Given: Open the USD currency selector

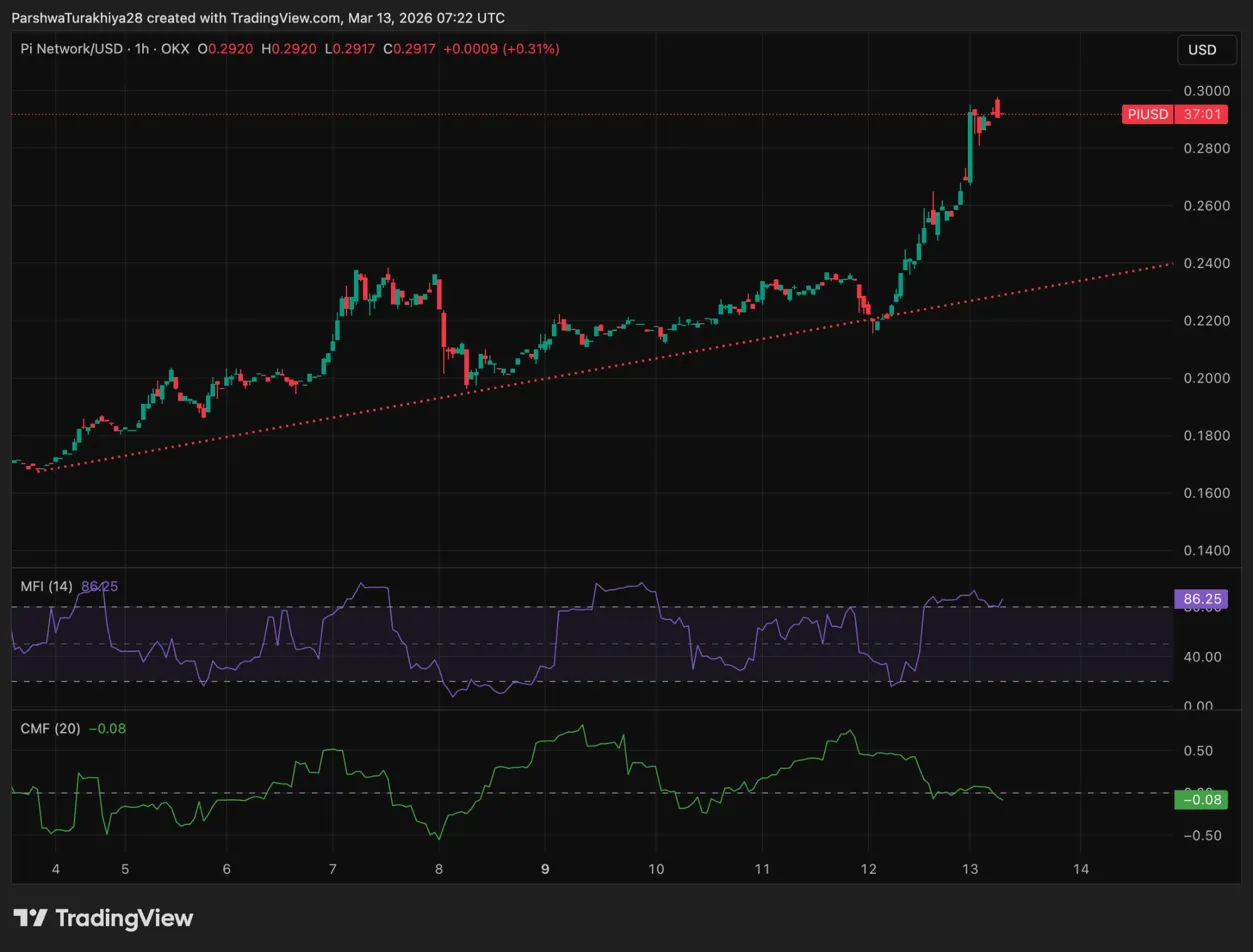Looking at the screenshot, I should [x=1201, y=50].
